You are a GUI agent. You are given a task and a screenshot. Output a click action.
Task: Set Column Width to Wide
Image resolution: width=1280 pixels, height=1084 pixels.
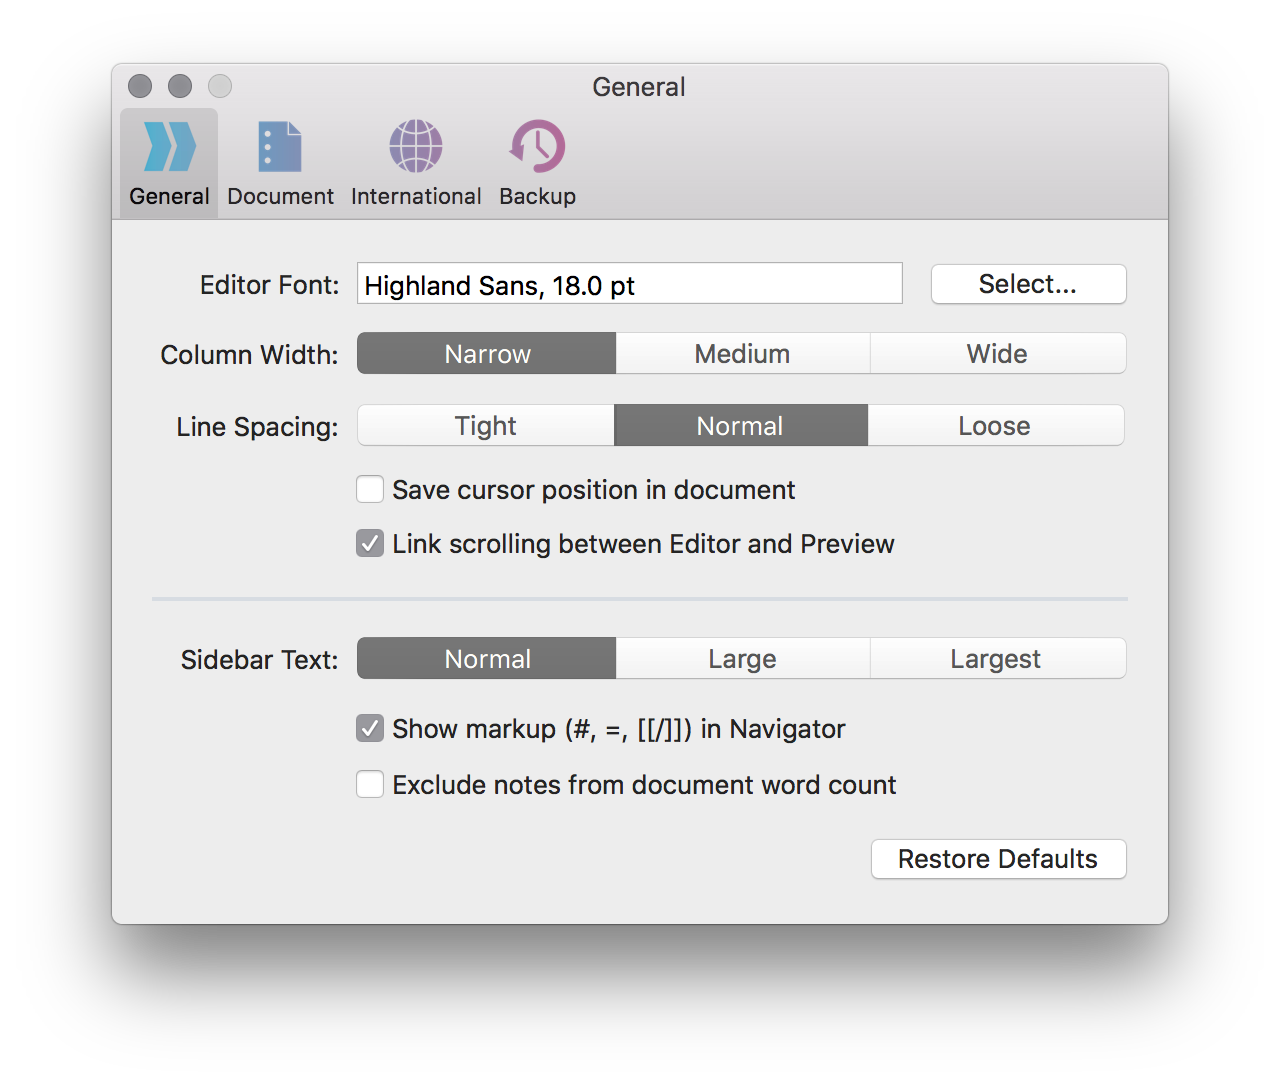coord(996,353)
